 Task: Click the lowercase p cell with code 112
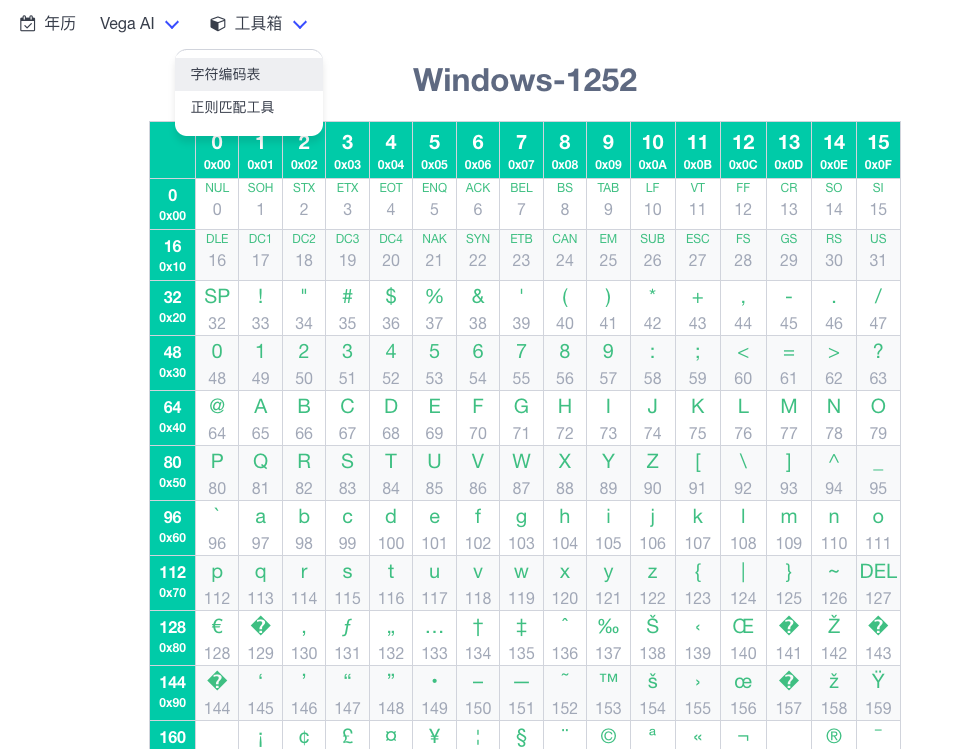point(217,583)
